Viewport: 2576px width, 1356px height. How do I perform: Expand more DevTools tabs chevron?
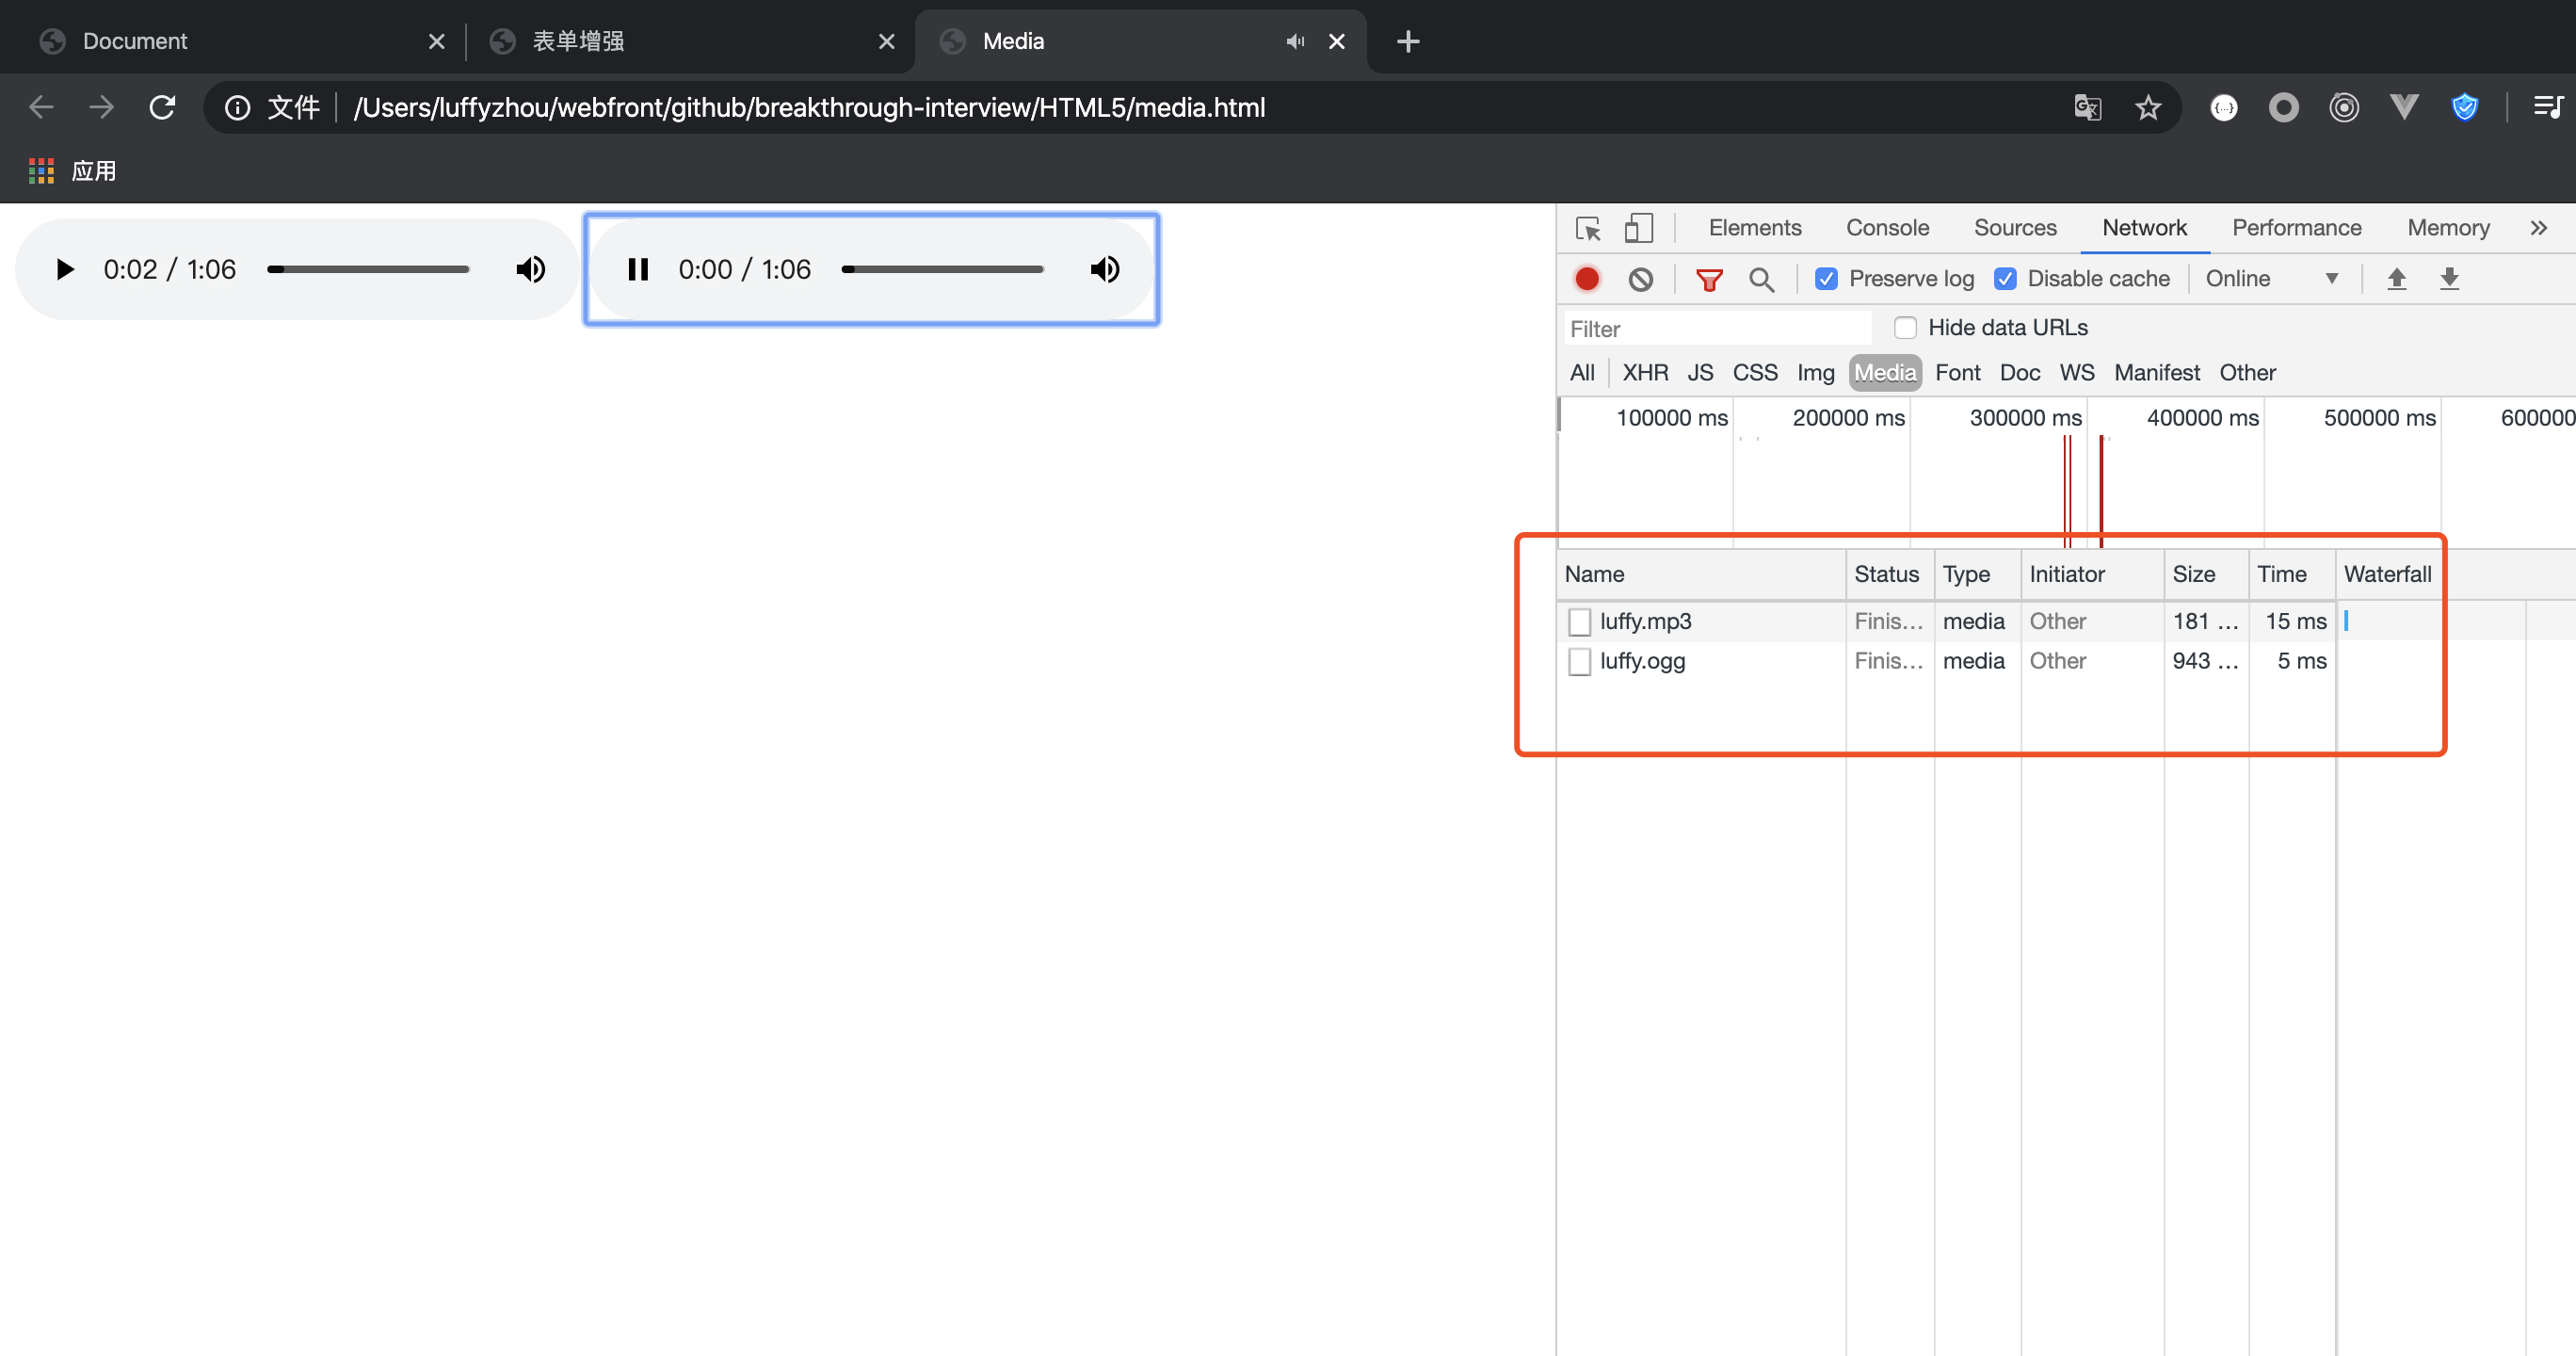[2538, 228]
